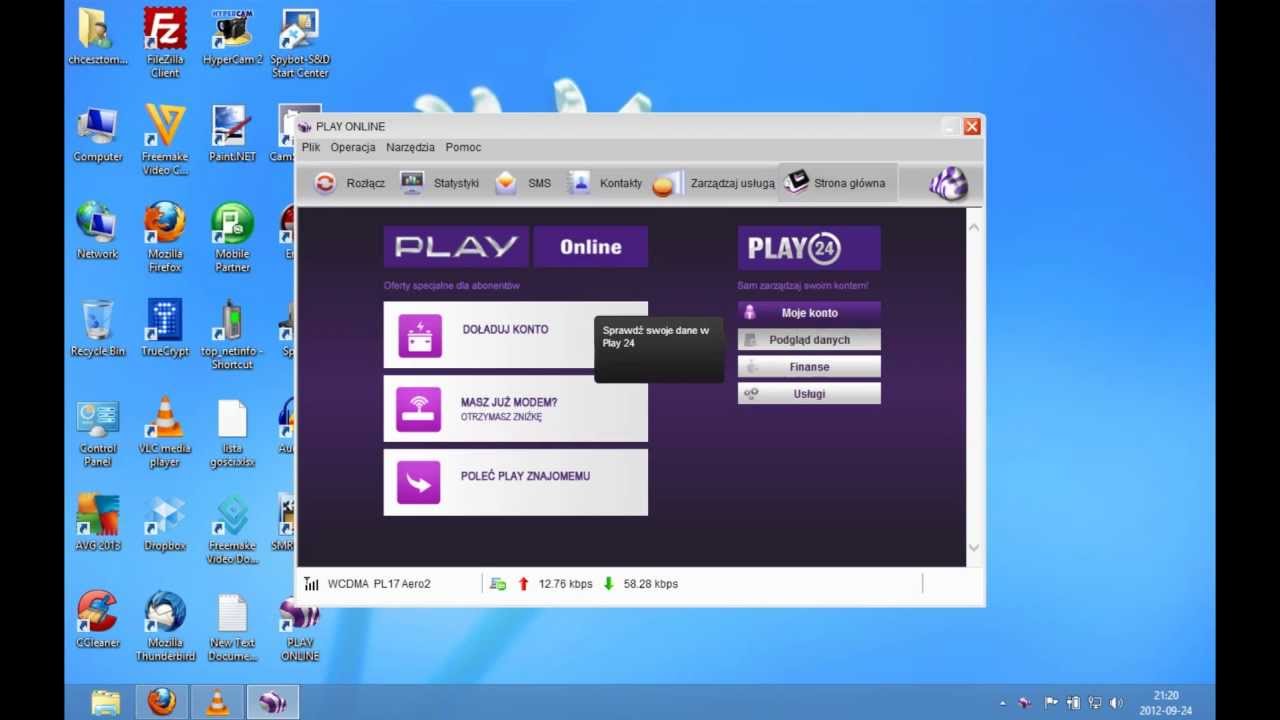Click Zarządzaj usługą in the toolbar
The width and height of the screenshot is (1280, 720).
[x=713, y=183]
